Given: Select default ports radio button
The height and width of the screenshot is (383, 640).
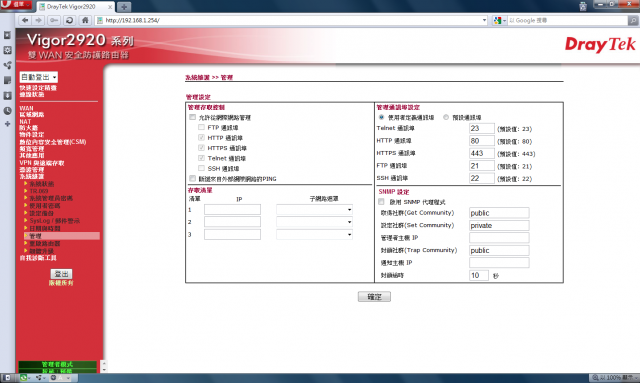Looking at the screenshot, I should pos(446,117).
